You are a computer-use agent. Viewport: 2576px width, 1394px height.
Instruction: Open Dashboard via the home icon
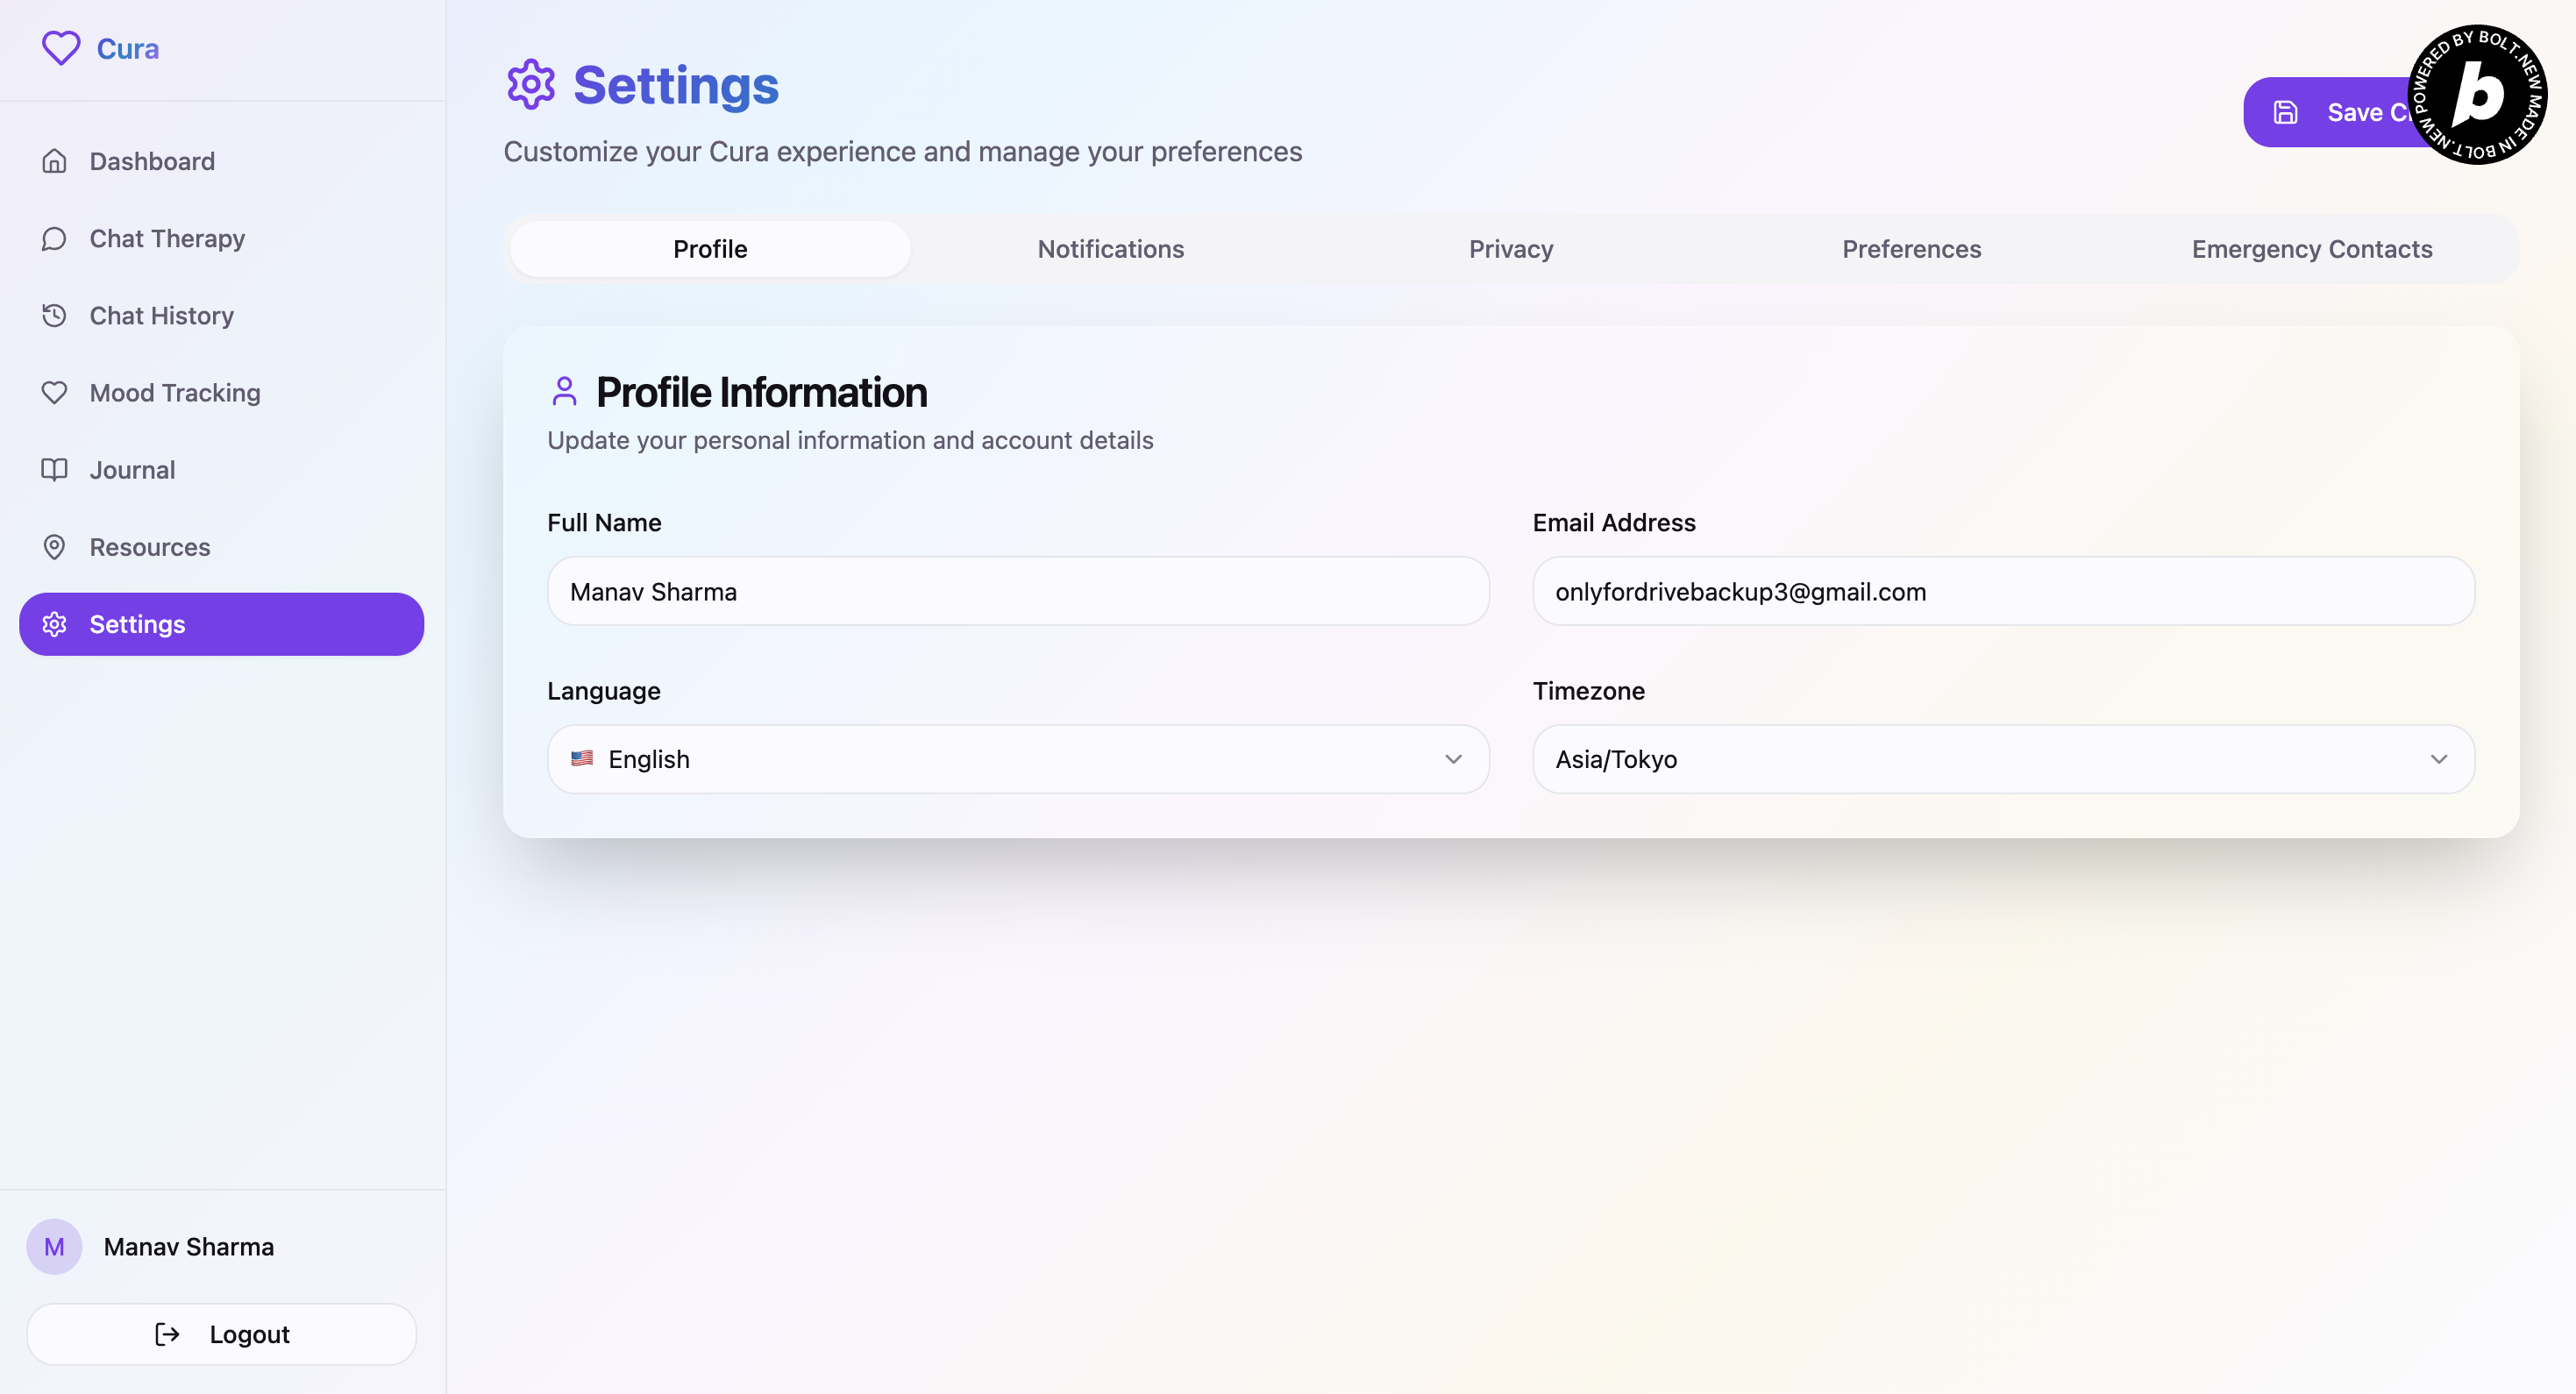[x=54, y=161]
